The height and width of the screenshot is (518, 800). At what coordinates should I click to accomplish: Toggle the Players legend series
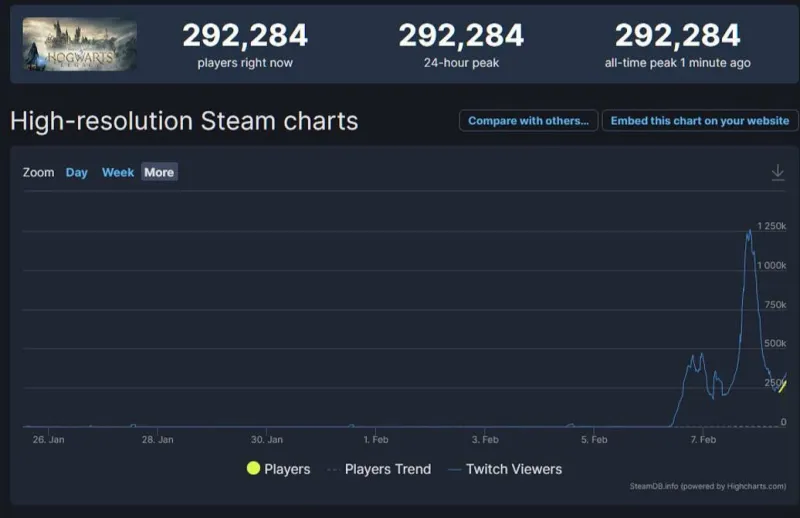tap(288, 469)
